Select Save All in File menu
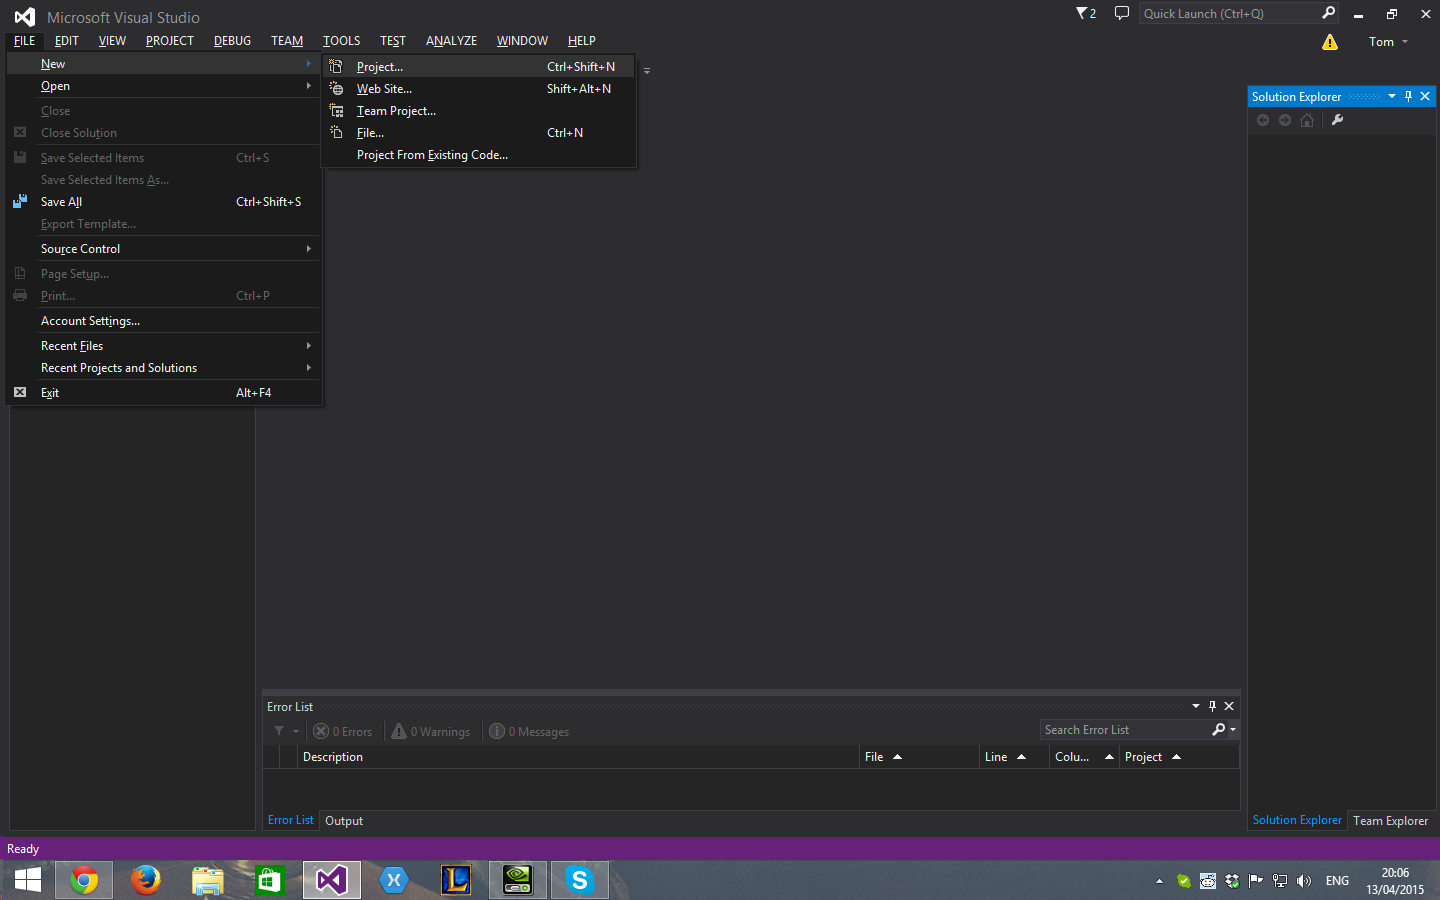 [x=164, y=202]
